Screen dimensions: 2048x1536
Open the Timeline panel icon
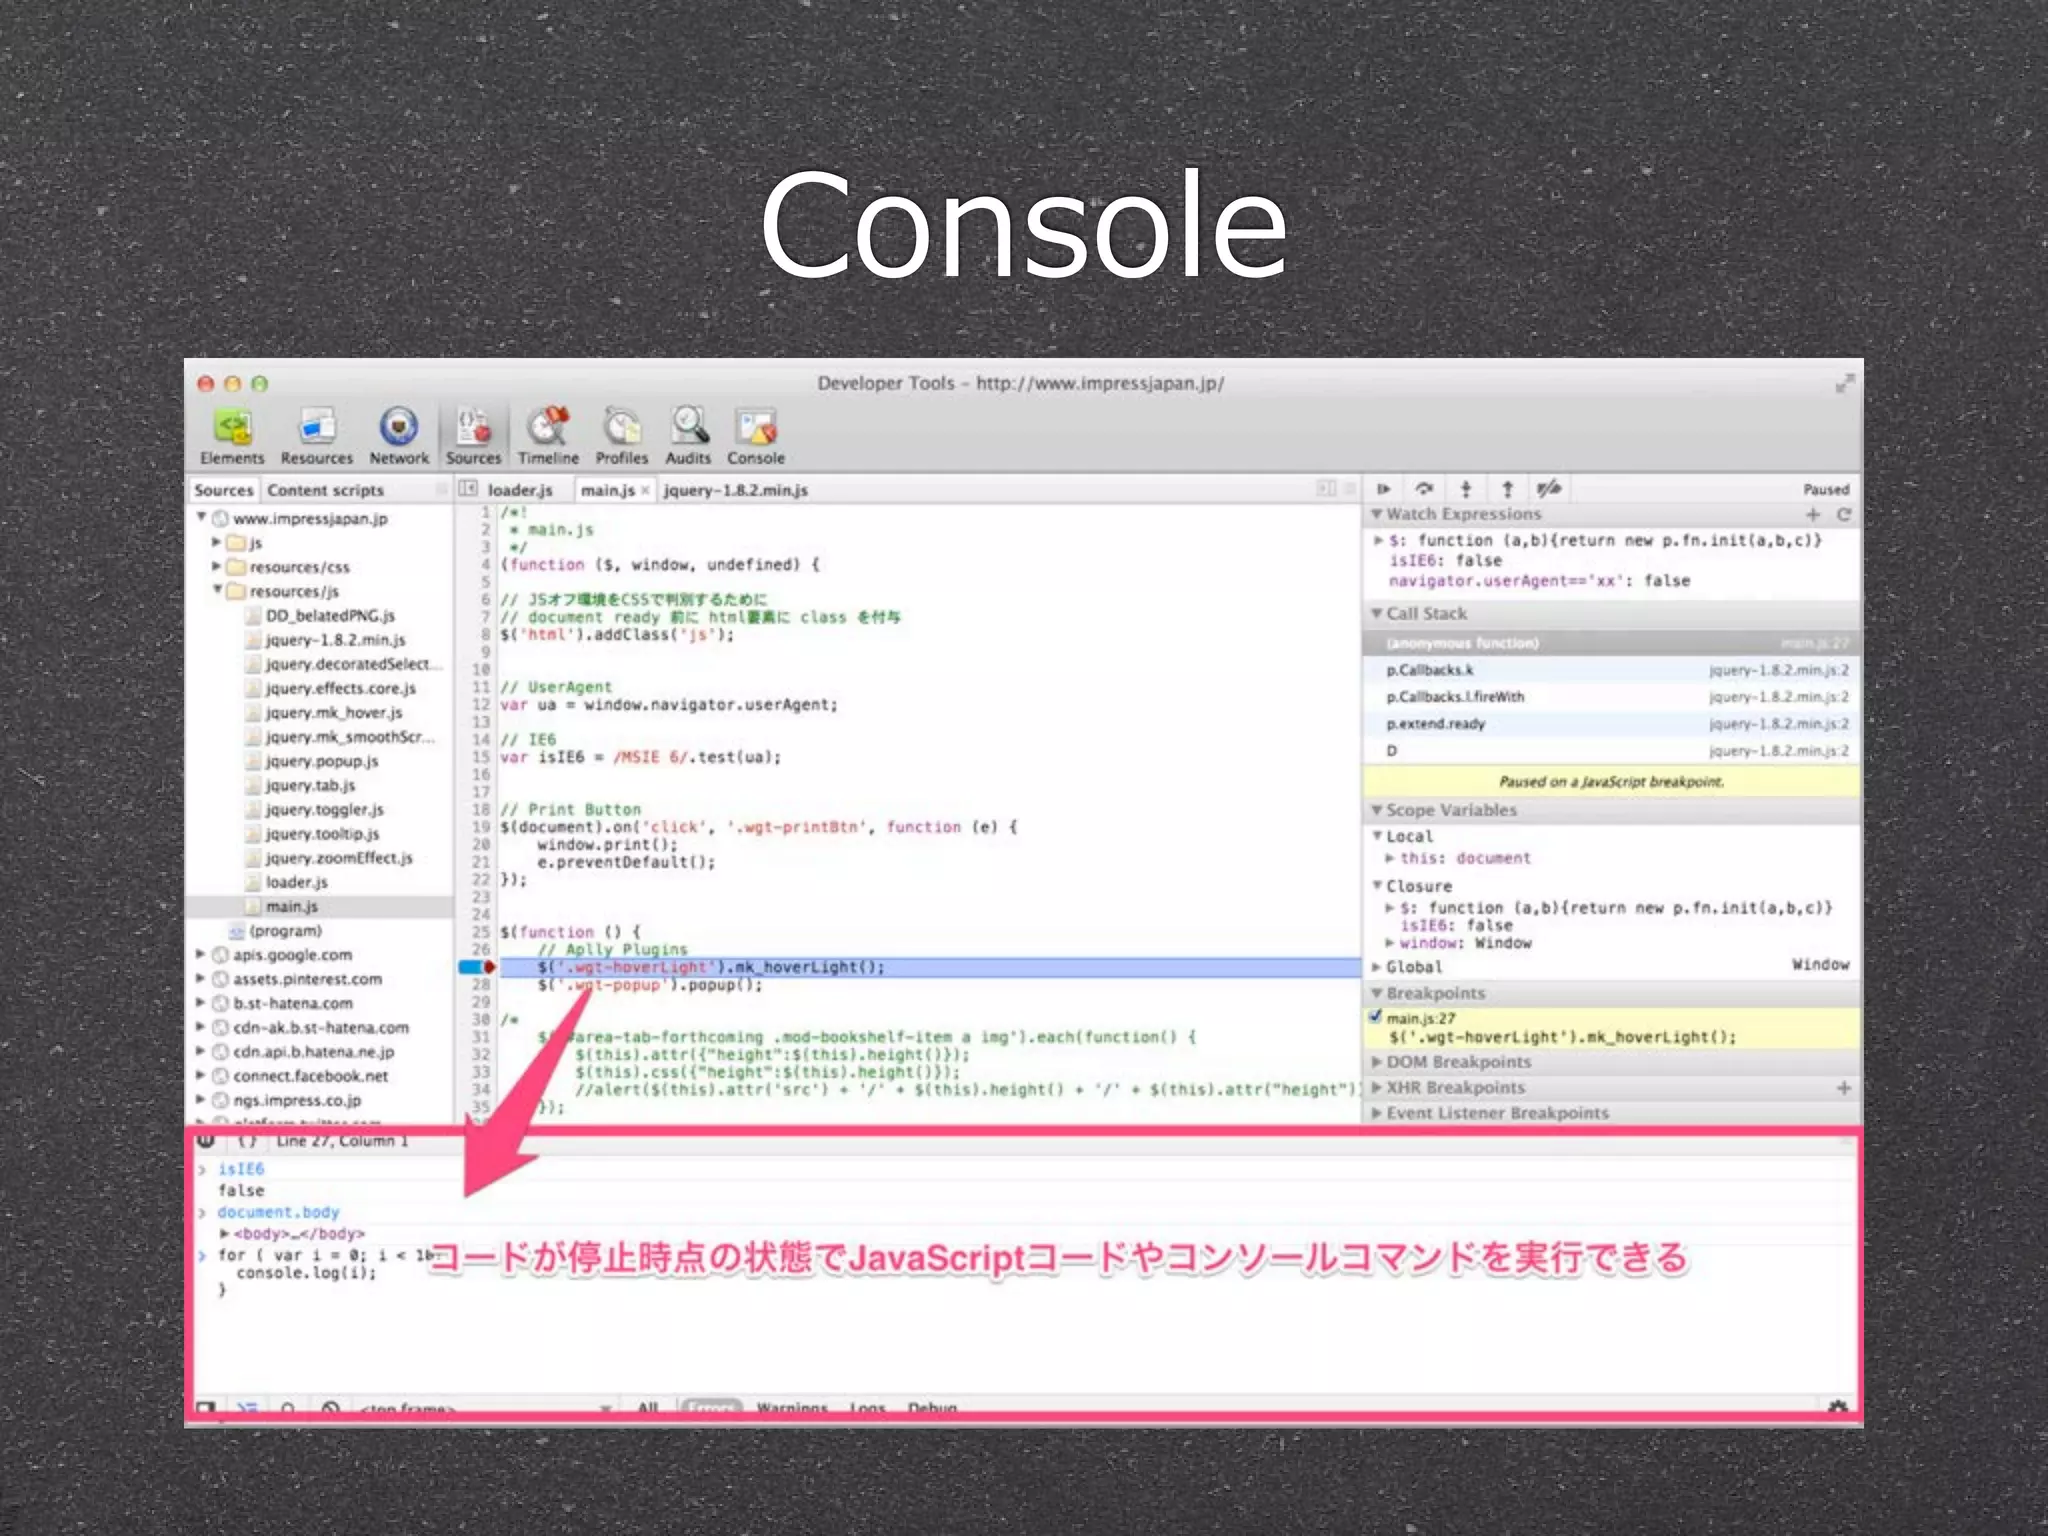[548, 437]
